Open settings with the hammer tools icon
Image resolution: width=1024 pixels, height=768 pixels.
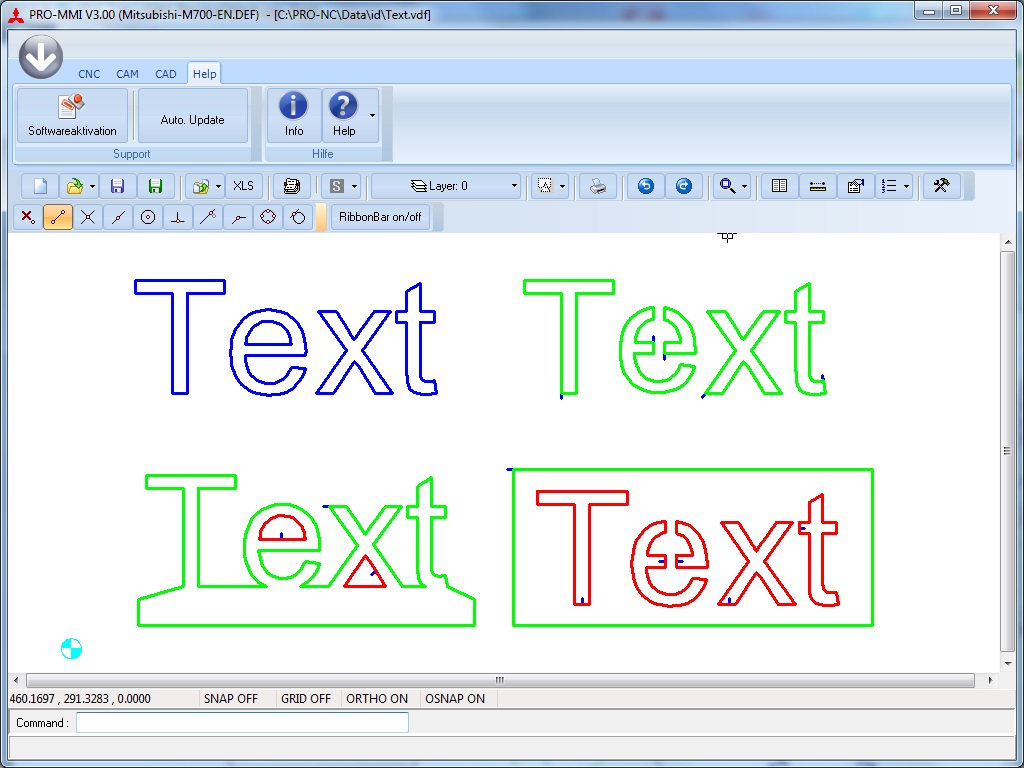[x=941, y=186]
